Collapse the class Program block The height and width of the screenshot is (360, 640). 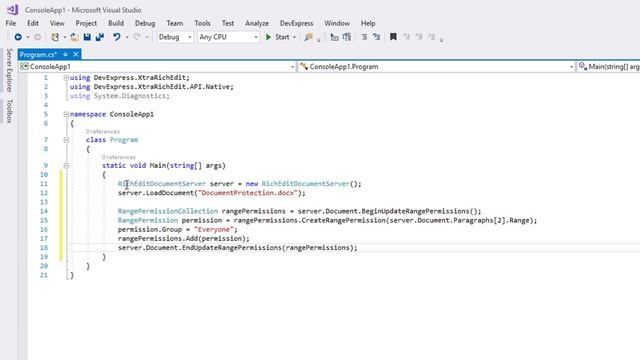click(66, 140)
